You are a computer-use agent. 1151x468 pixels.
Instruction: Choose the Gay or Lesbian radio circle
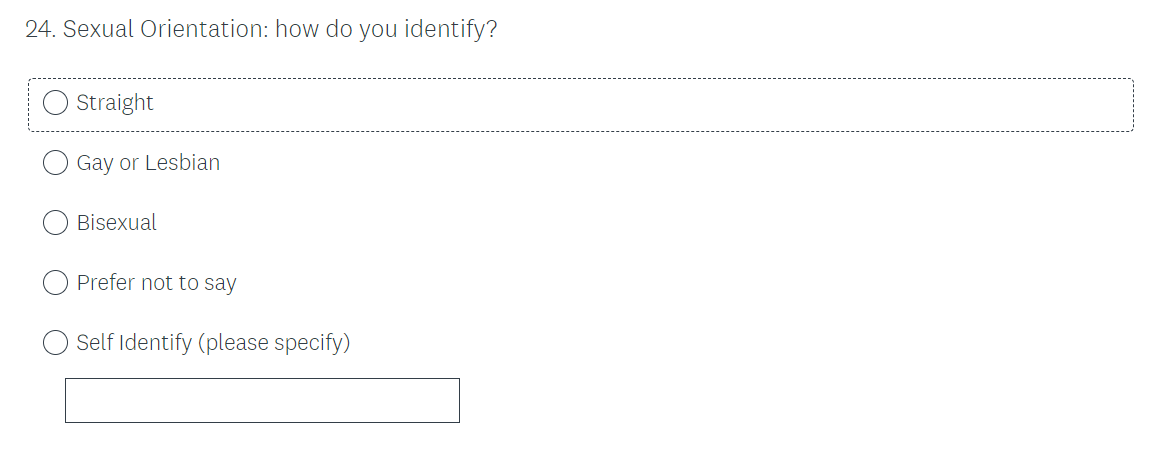click(56, 163)
